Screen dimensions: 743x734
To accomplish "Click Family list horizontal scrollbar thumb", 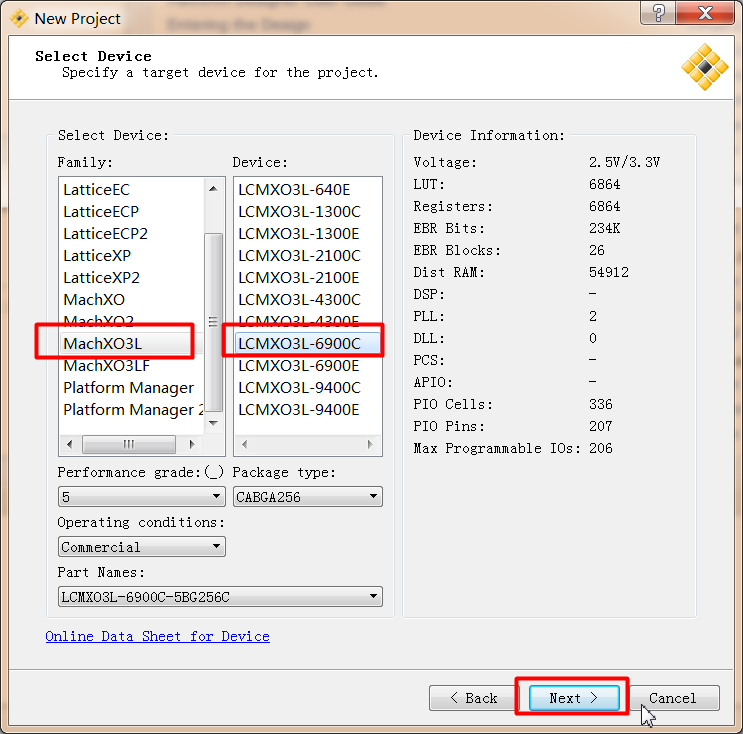I will click(x=129, y=444).
